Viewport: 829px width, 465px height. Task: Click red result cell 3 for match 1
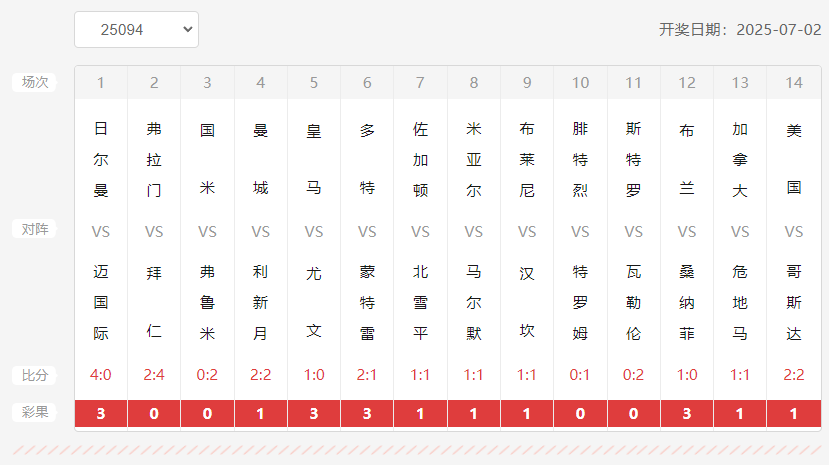(100, 413)
